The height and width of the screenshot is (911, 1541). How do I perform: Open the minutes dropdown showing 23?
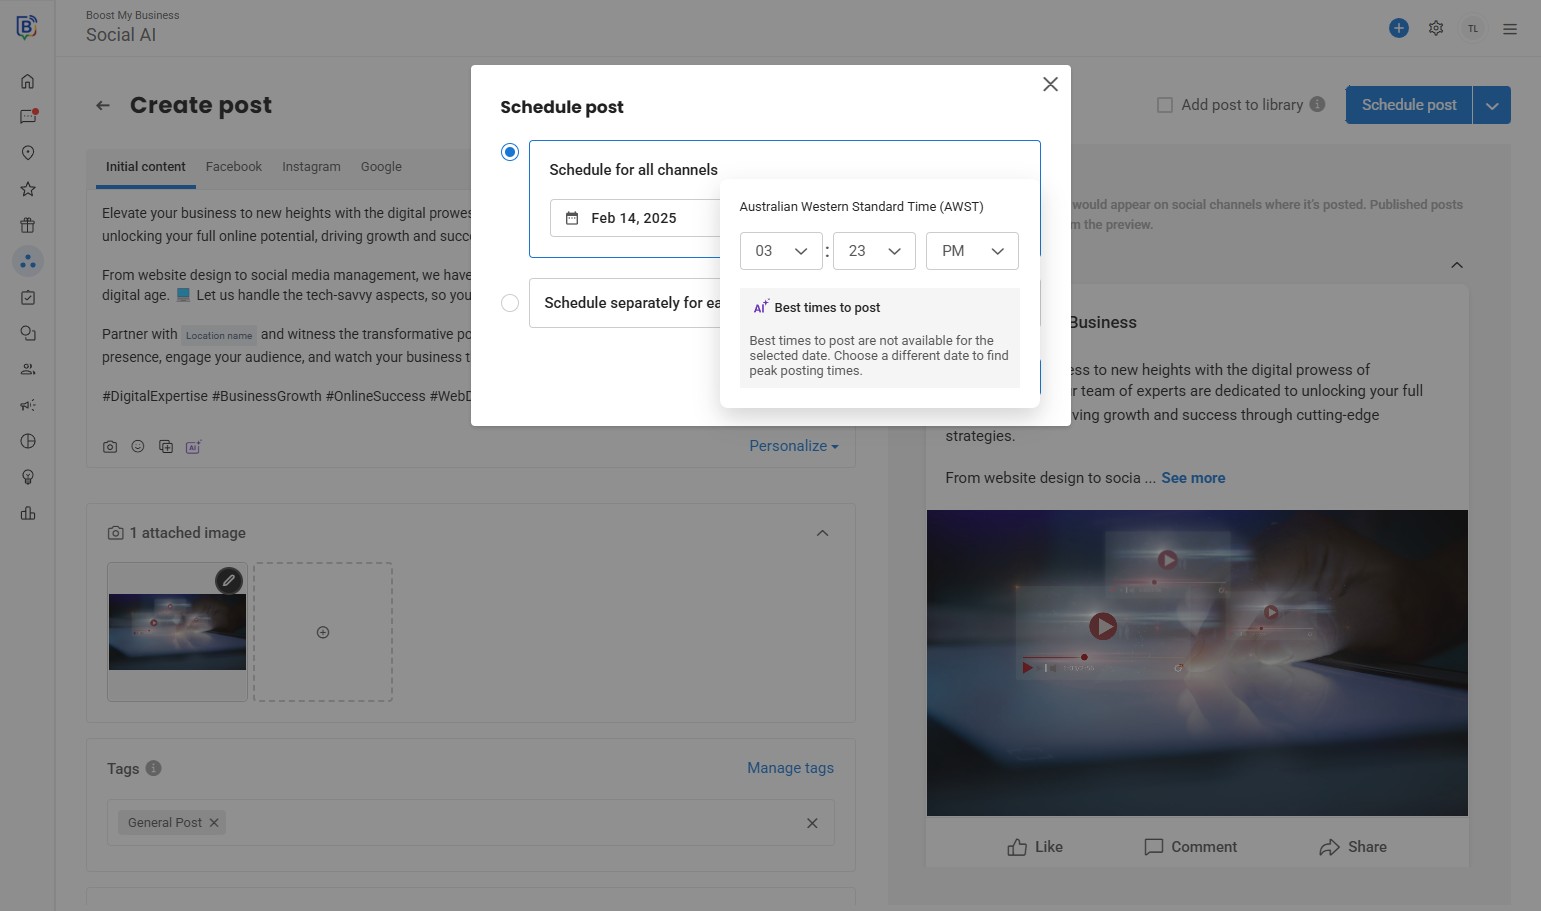tap(874, 251)
